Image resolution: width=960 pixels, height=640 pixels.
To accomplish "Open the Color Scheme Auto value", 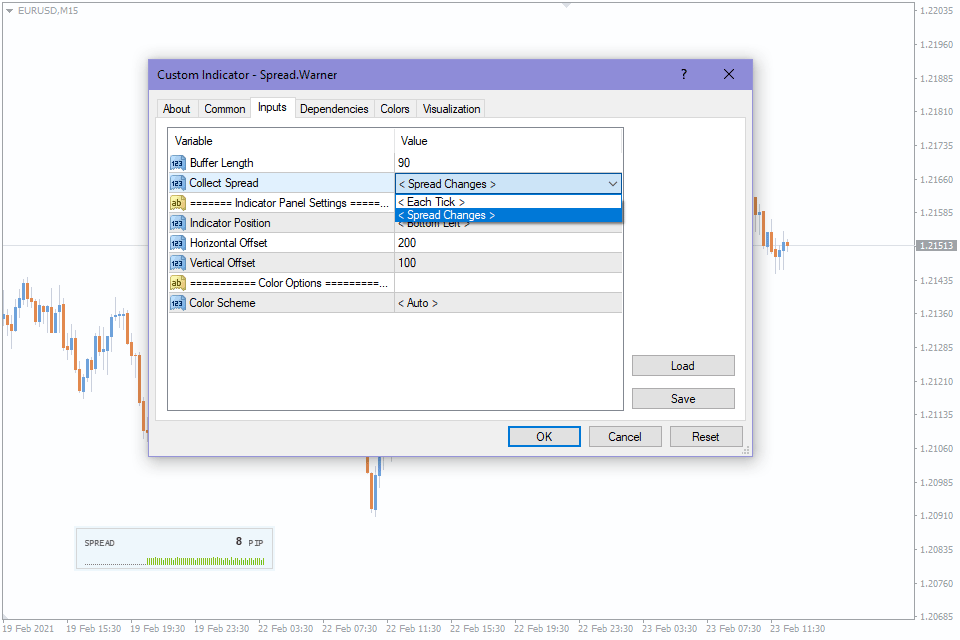I will pyautogui.click(x=508, y=303).
